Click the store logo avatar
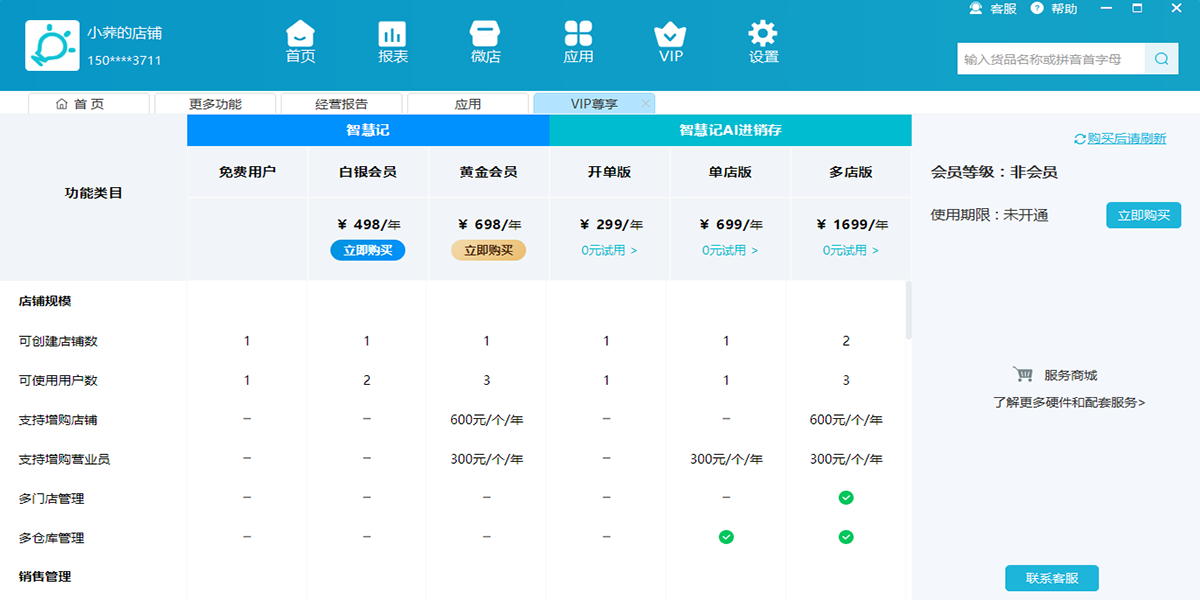 (x=51, y=45)
